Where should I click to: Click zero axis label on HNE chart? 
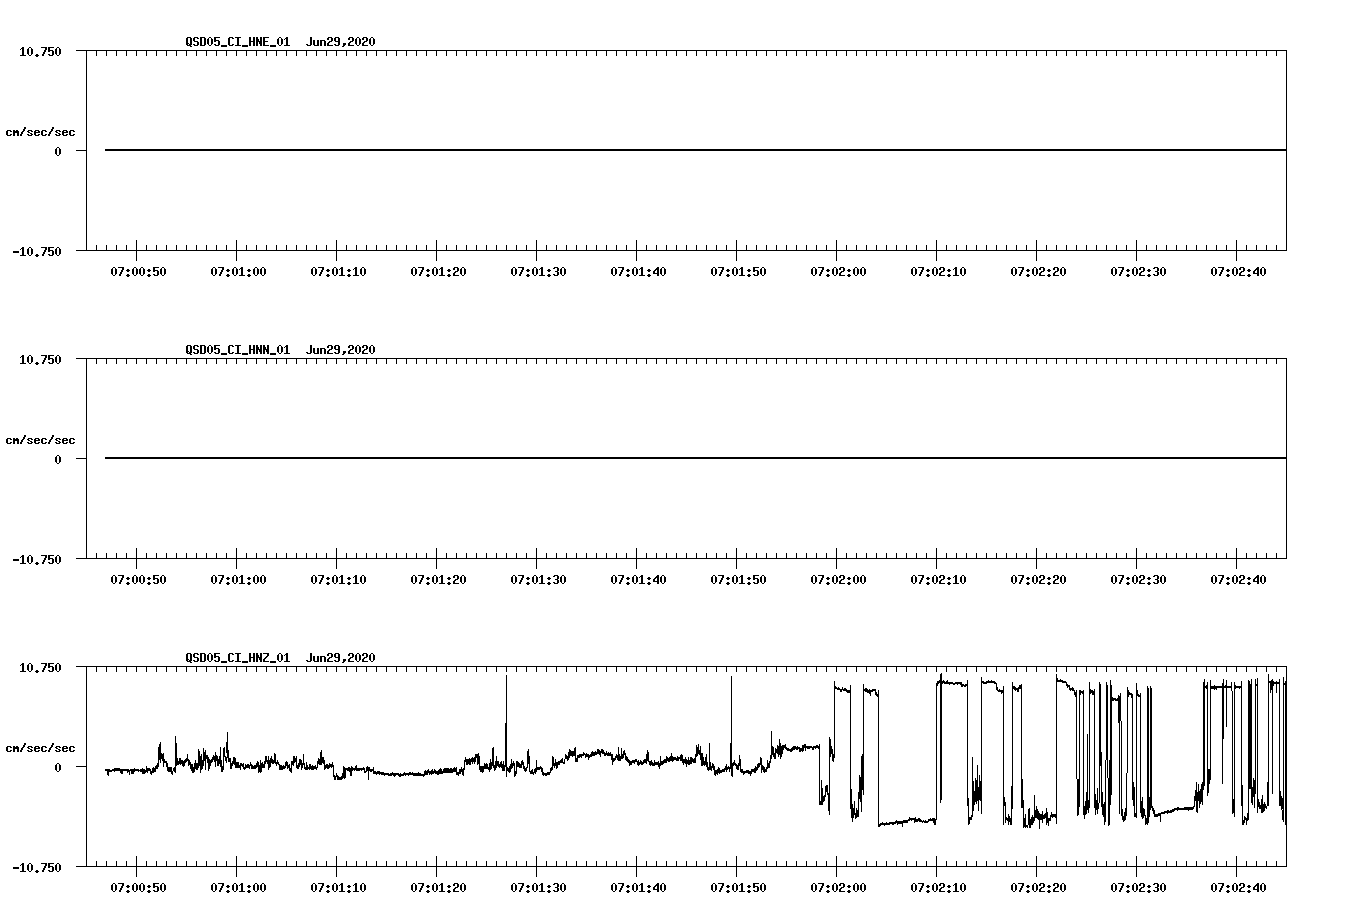pos(58,152)
